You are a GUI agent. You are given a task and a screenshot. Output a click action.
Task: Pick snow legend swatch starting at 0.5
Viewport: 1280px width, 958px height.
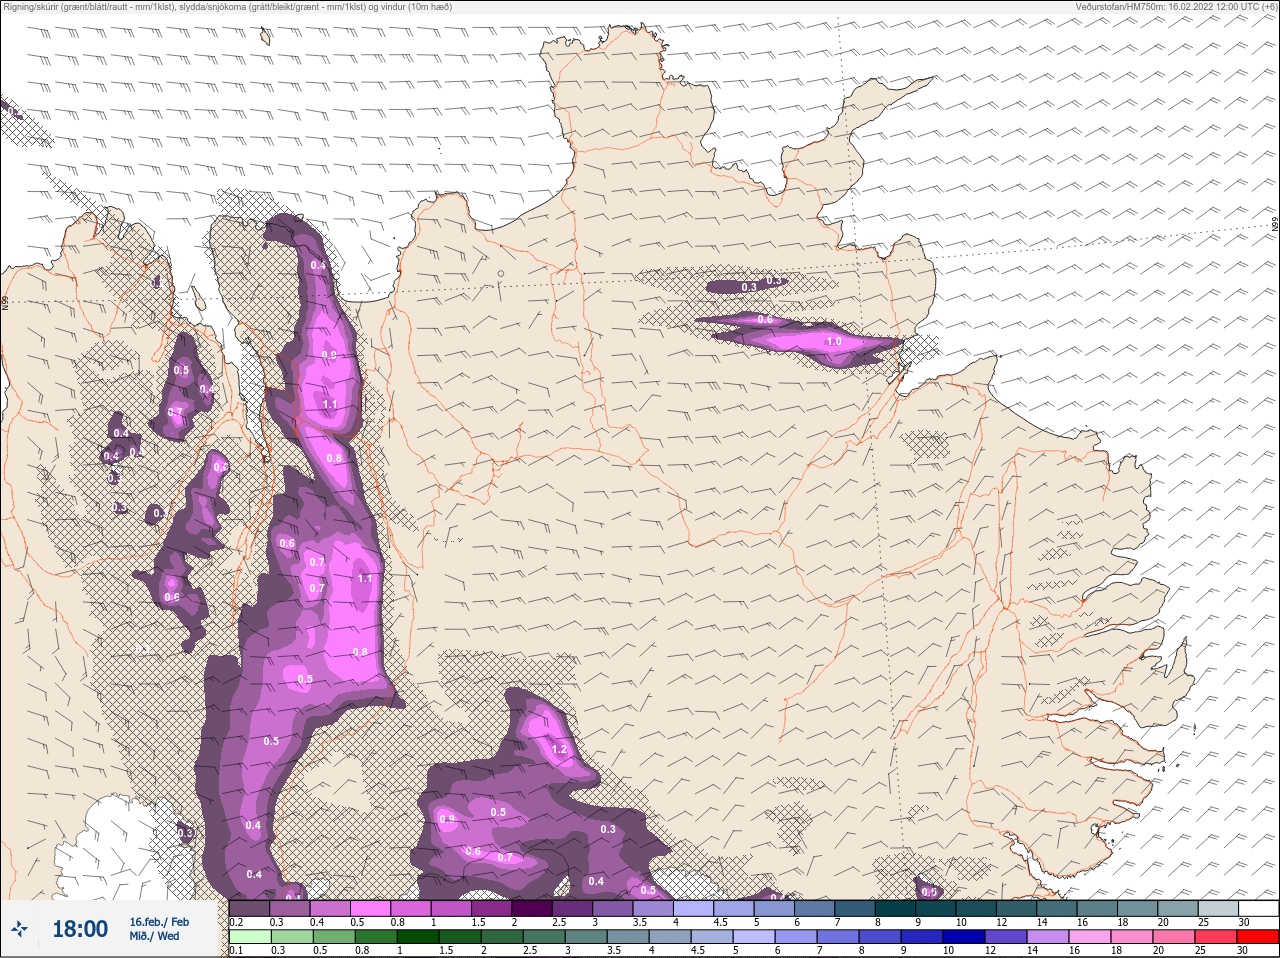pos(372,908)
